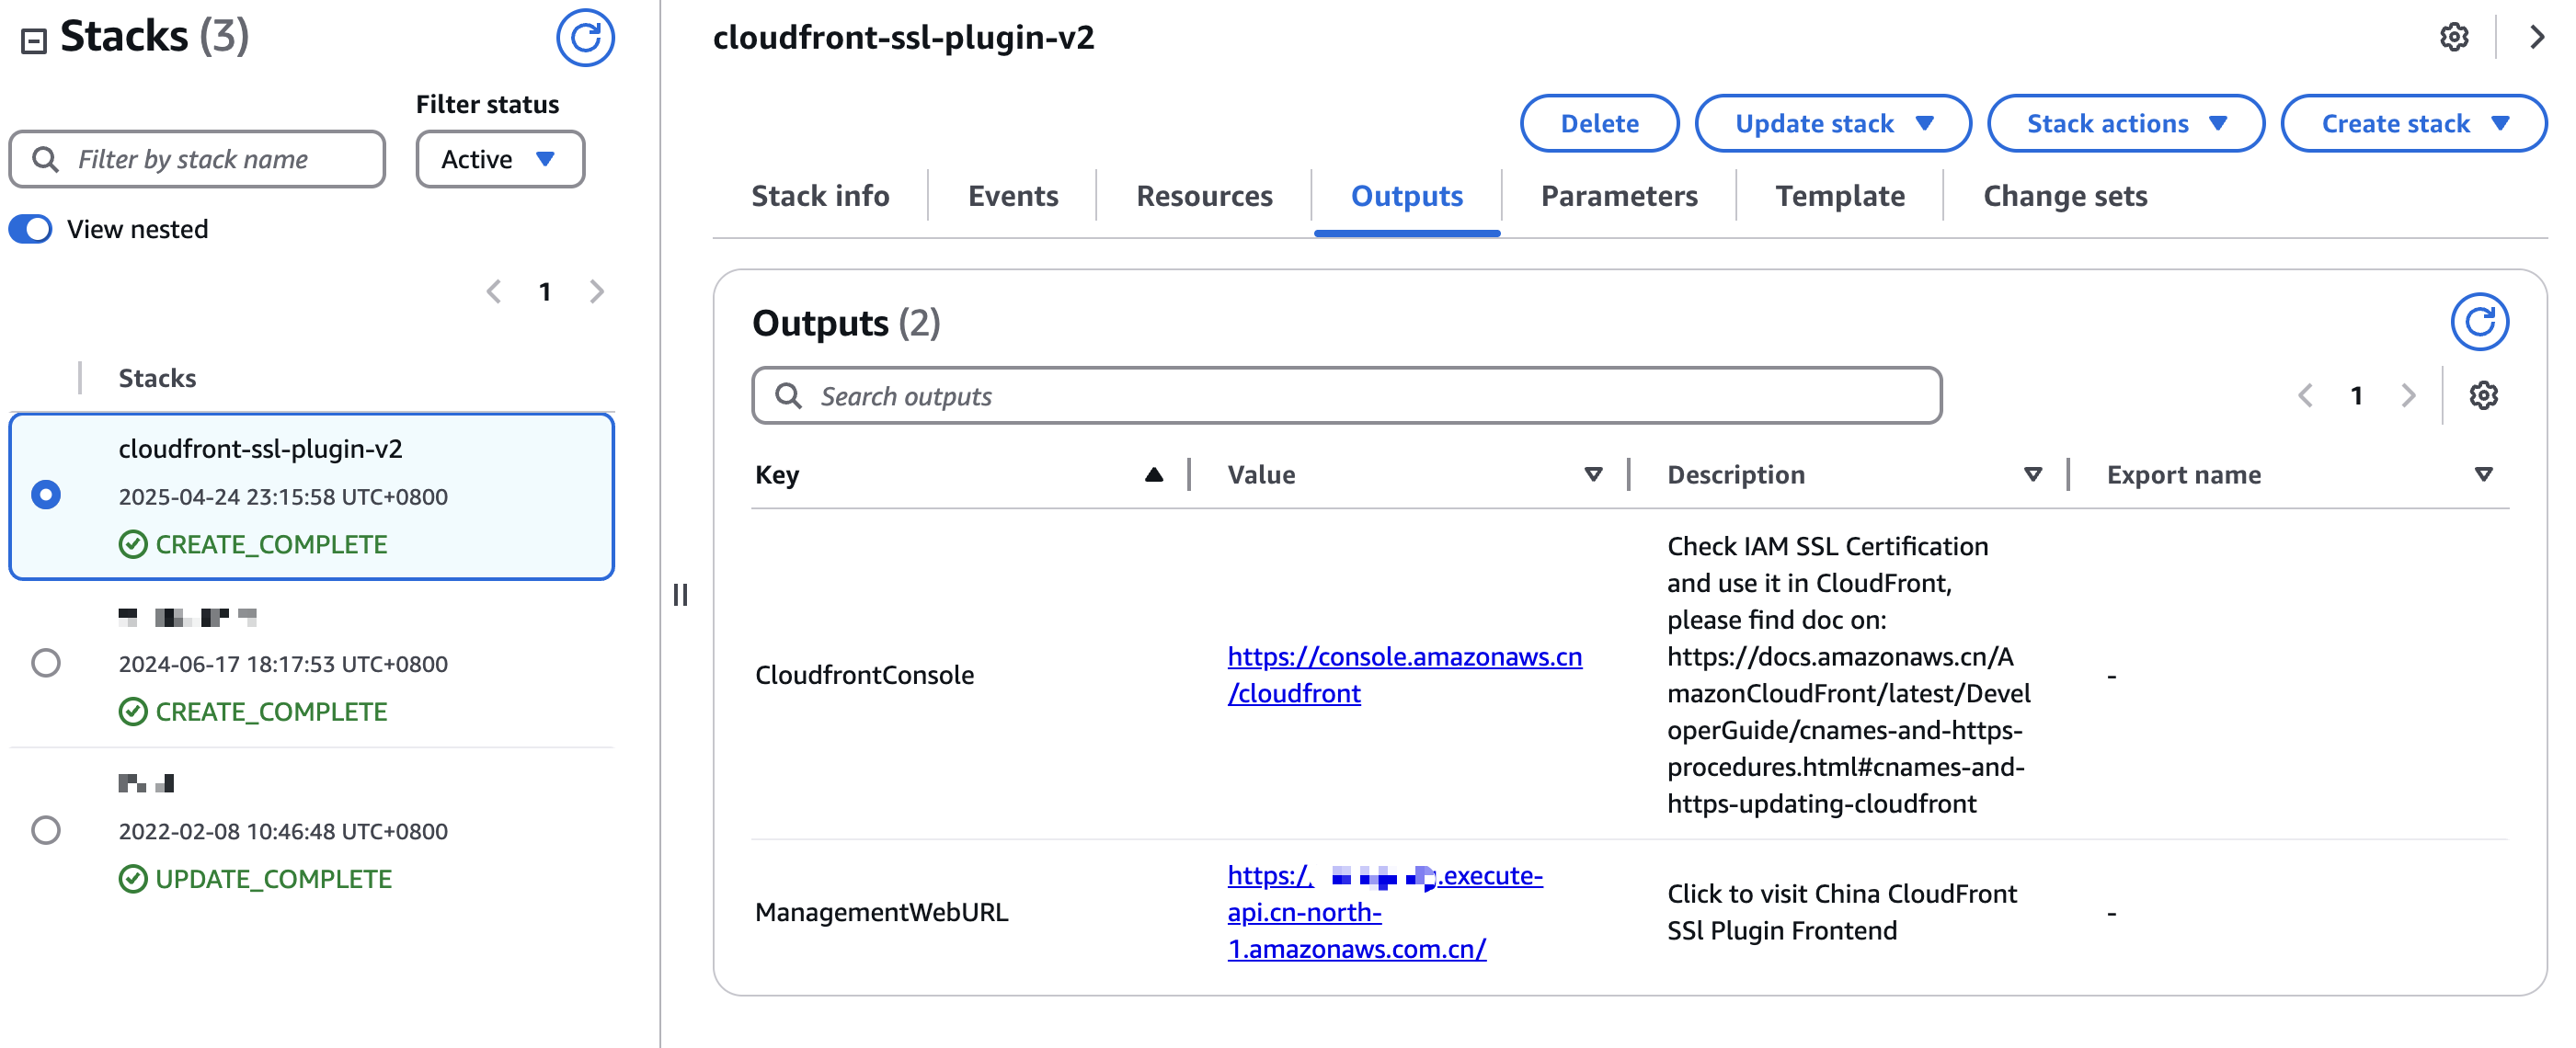2576x1048 pixels.
Task: Expand the Stack actions dropdown
Action: [x=2125, y=124]
